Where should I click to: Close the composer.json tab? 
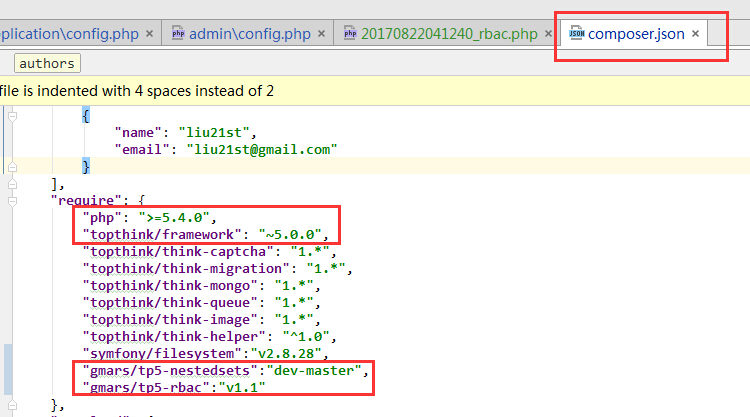click(x=696, y=34)
